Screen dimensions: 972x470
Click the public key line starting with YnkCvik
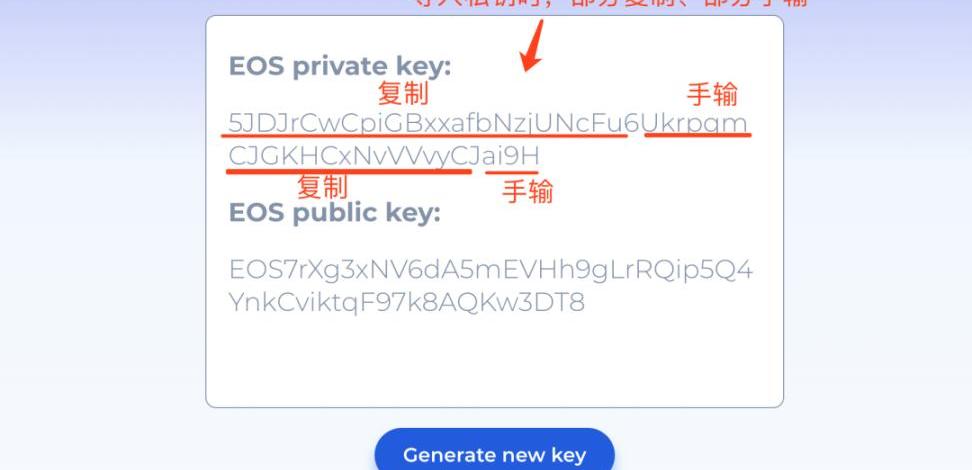coord(407,303)
